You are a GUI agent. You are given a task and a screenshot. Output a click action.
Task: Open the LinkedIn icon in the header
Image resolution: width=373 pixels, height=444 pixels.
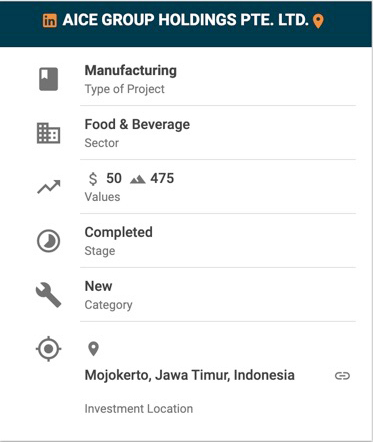50,21
